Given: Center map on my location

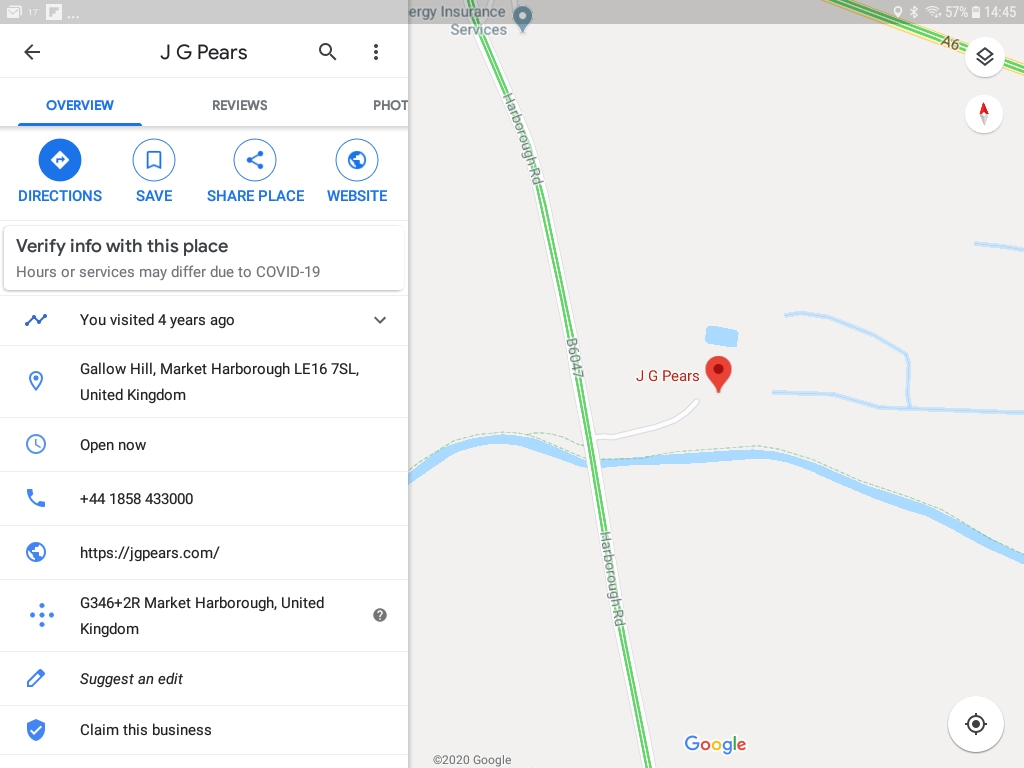Looking at the screenshot, I should pyautogui.click(x=976, y=724).
